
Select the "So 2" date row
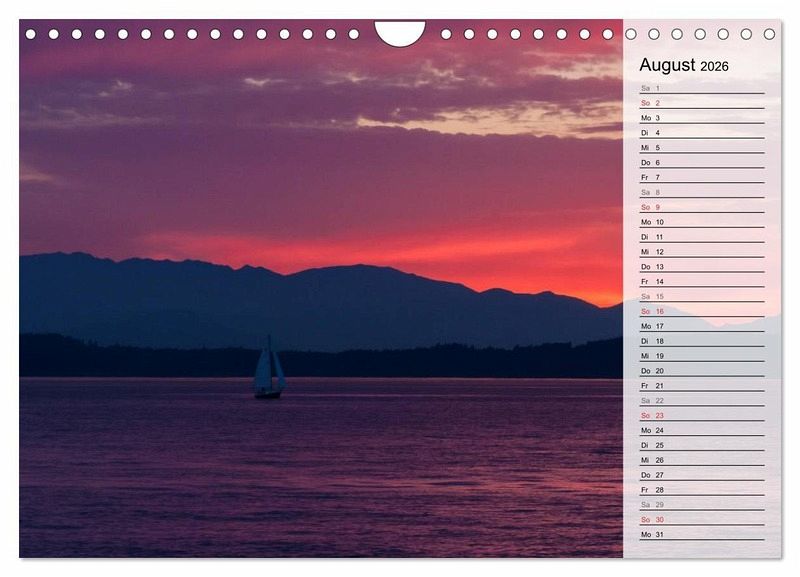pyautogui.click(x=702, y=103)
